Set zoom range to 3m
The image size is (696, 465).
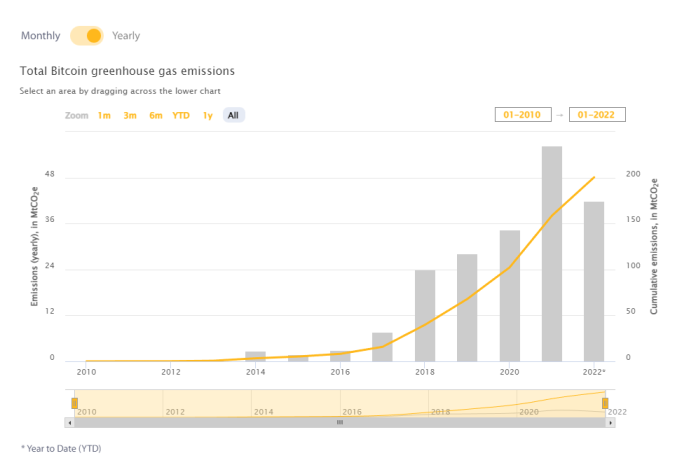click(x=130, y=115)
